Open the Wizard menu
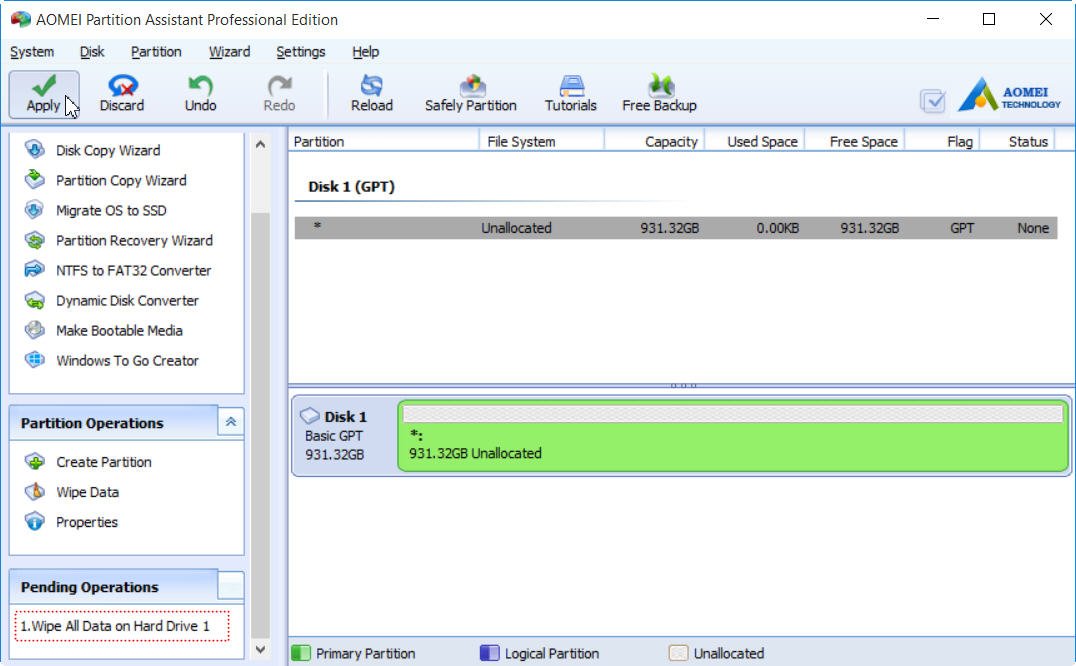 [x=229, y=52]
